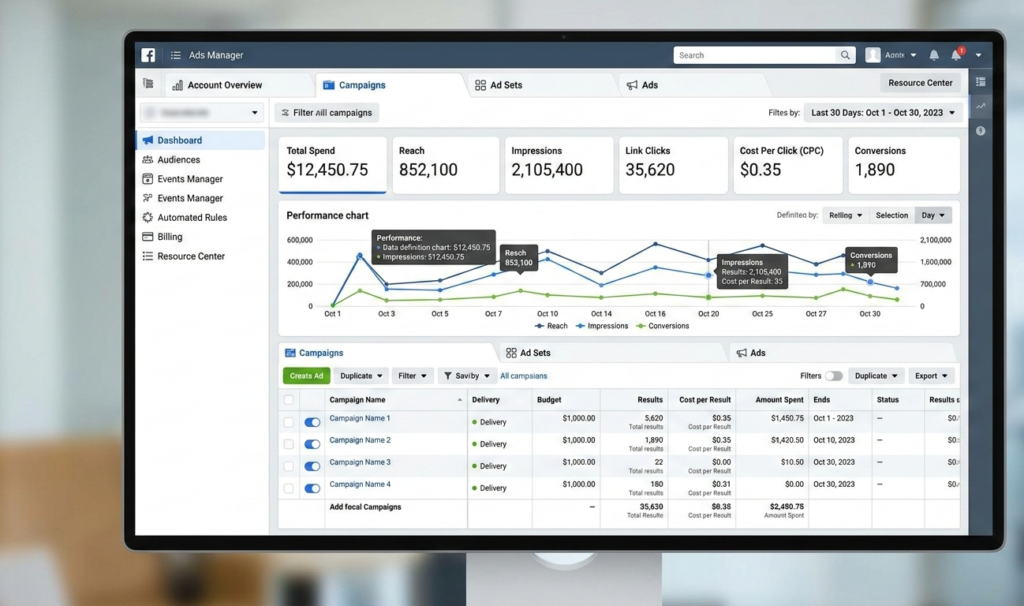
Task: Open the Ads tab
Action: [x=644, y=85]
